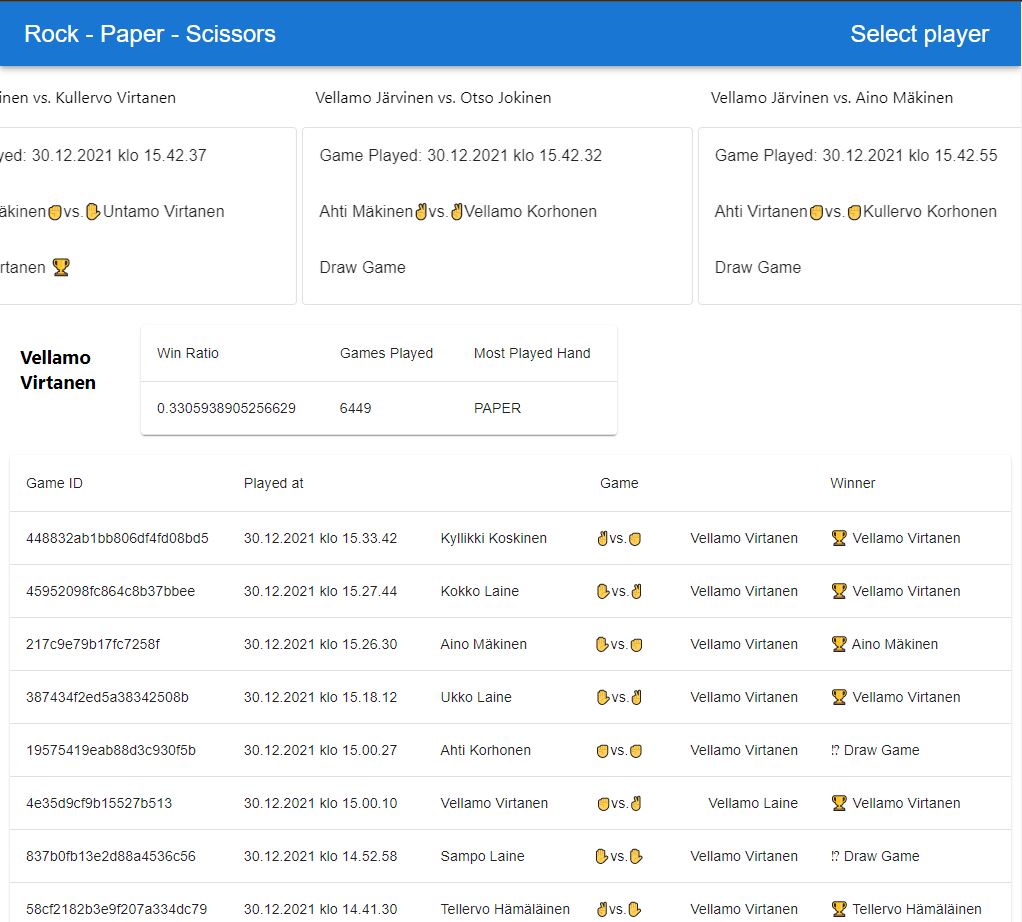This screenshot has height=922, width=1022.
Task: Click the Played at column header
Action: pyautogui.click(x=273, y=483)
